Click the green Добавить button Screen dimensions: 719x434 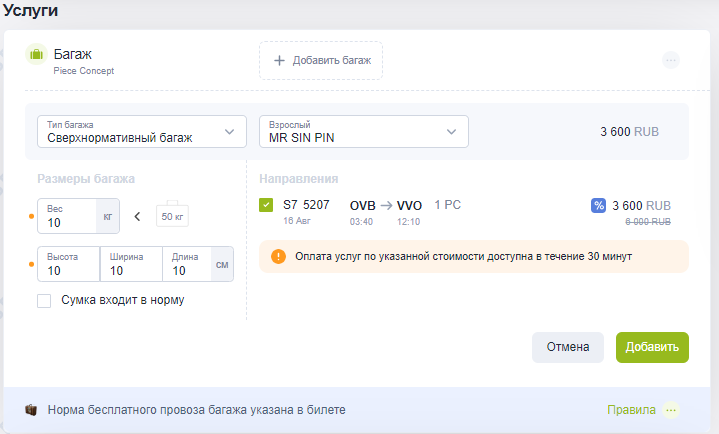pos(652,347)
